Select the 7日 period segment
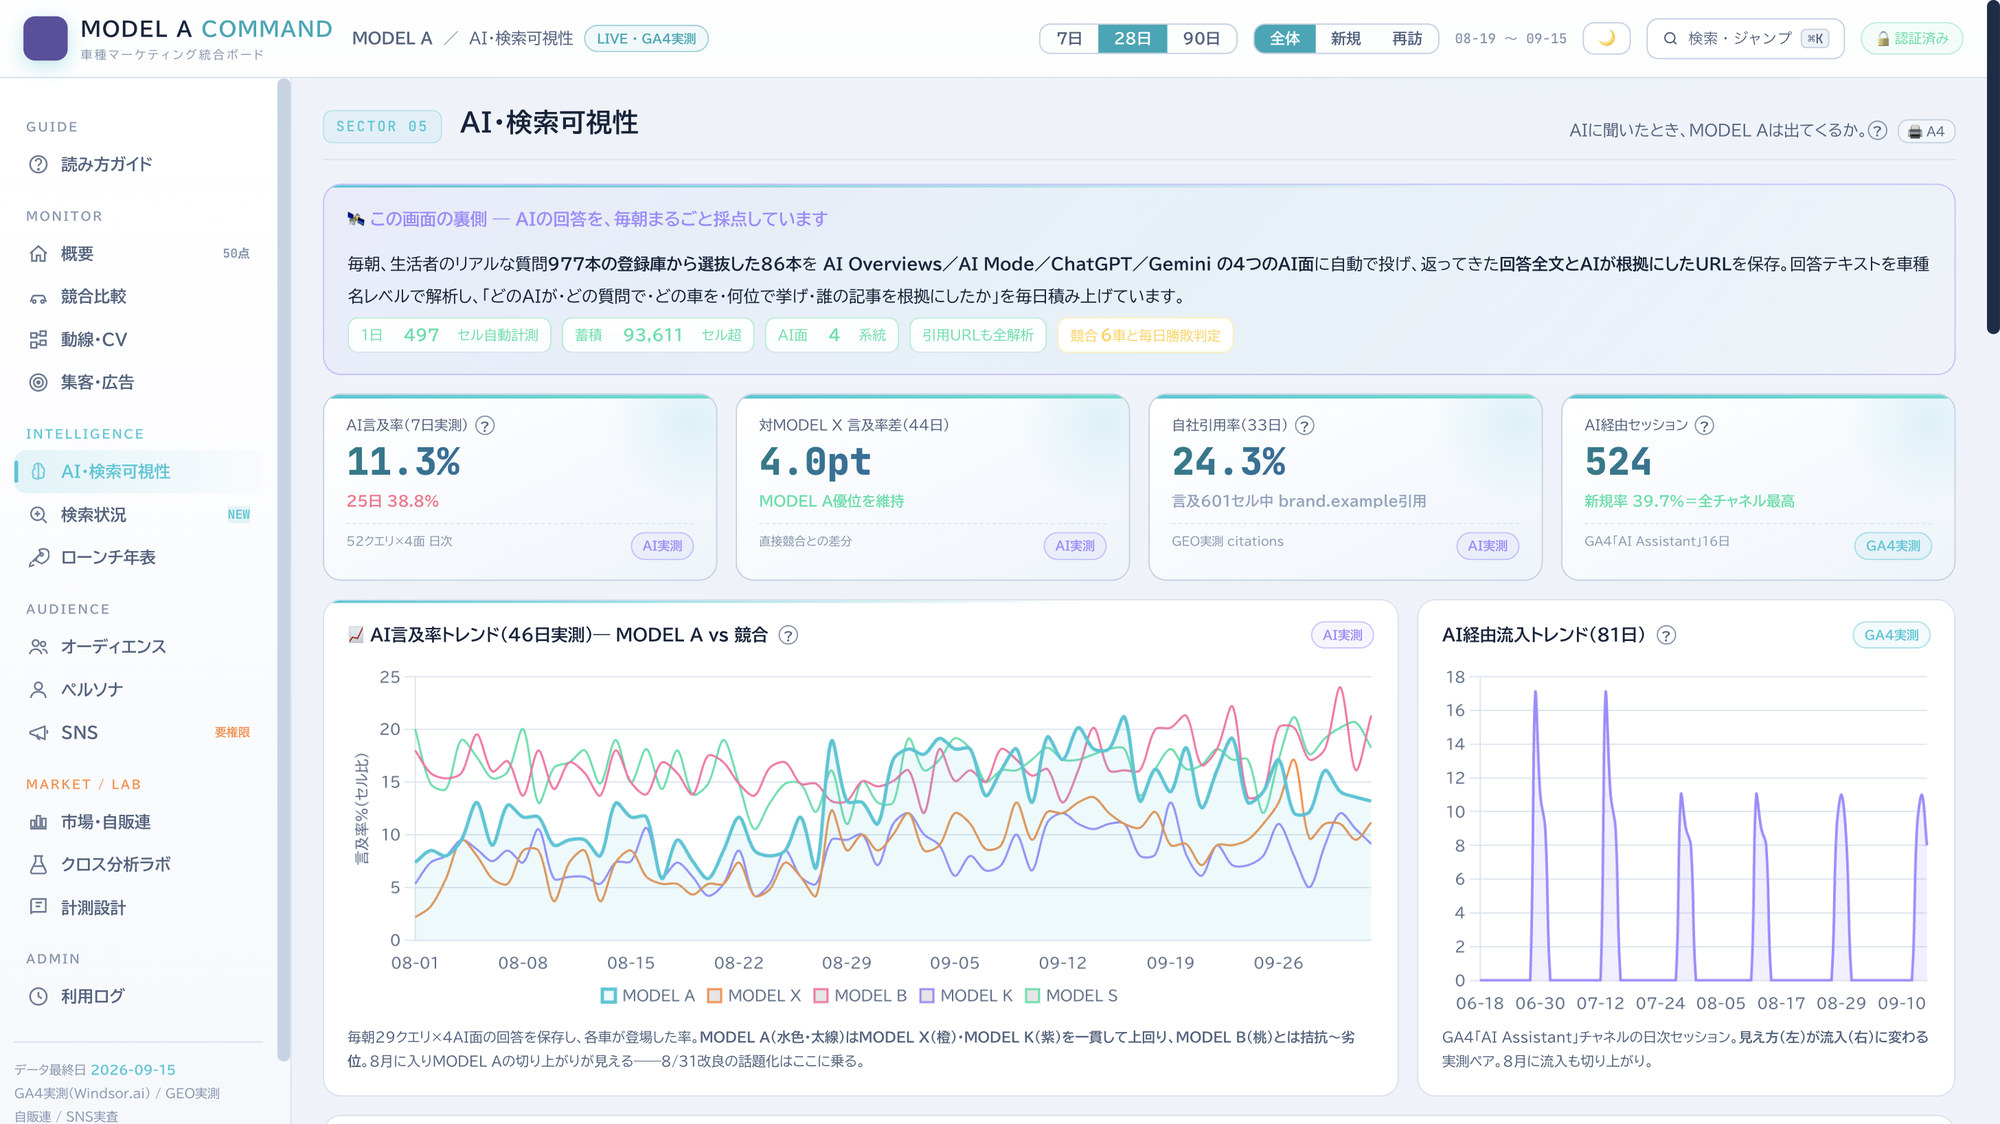This screenshot has width=2000, height=1124. pos(1069,38)
